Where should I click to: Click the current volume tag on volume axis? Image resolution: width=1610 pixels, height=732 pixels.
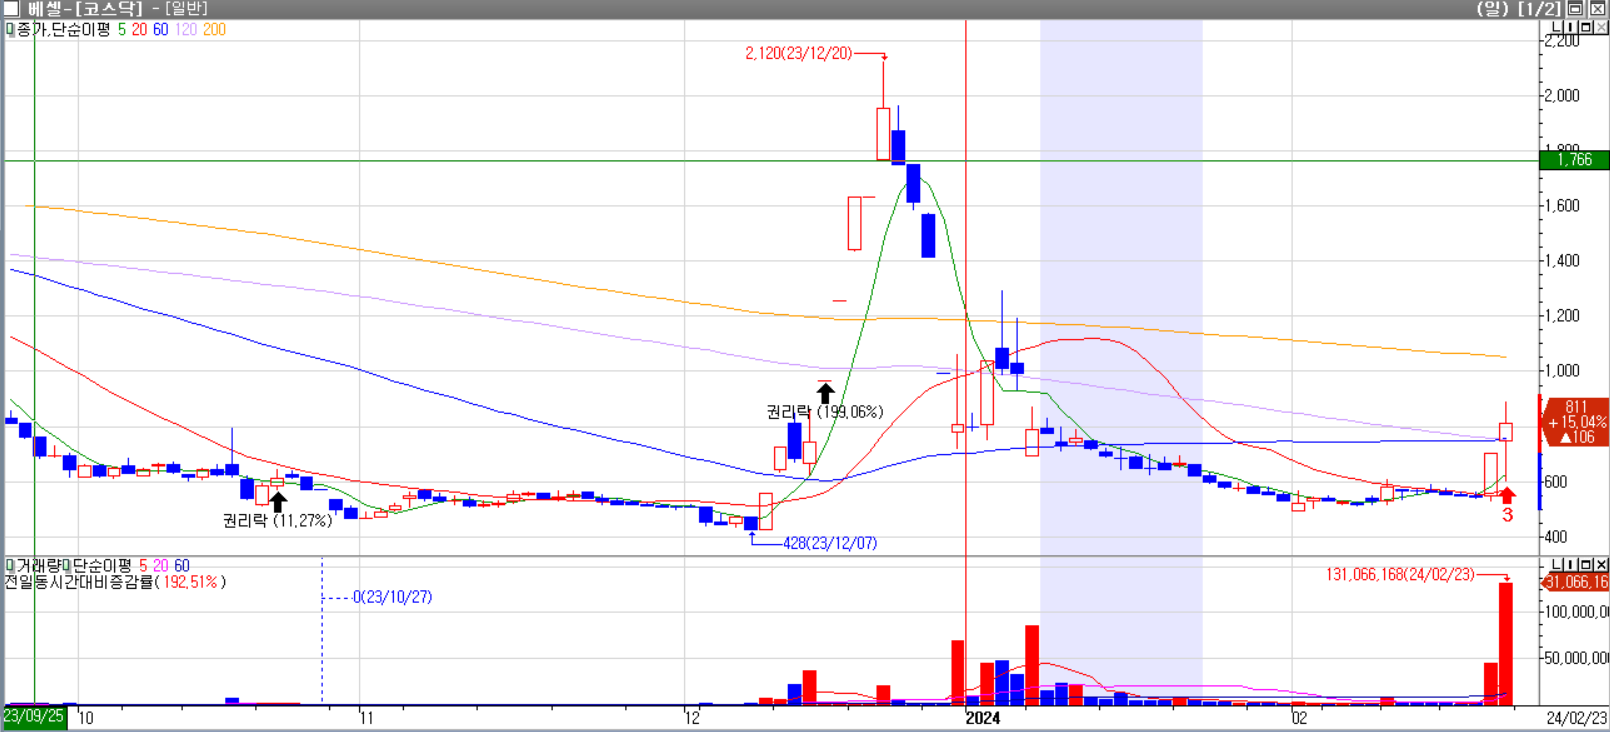(x=1576, y=582)
